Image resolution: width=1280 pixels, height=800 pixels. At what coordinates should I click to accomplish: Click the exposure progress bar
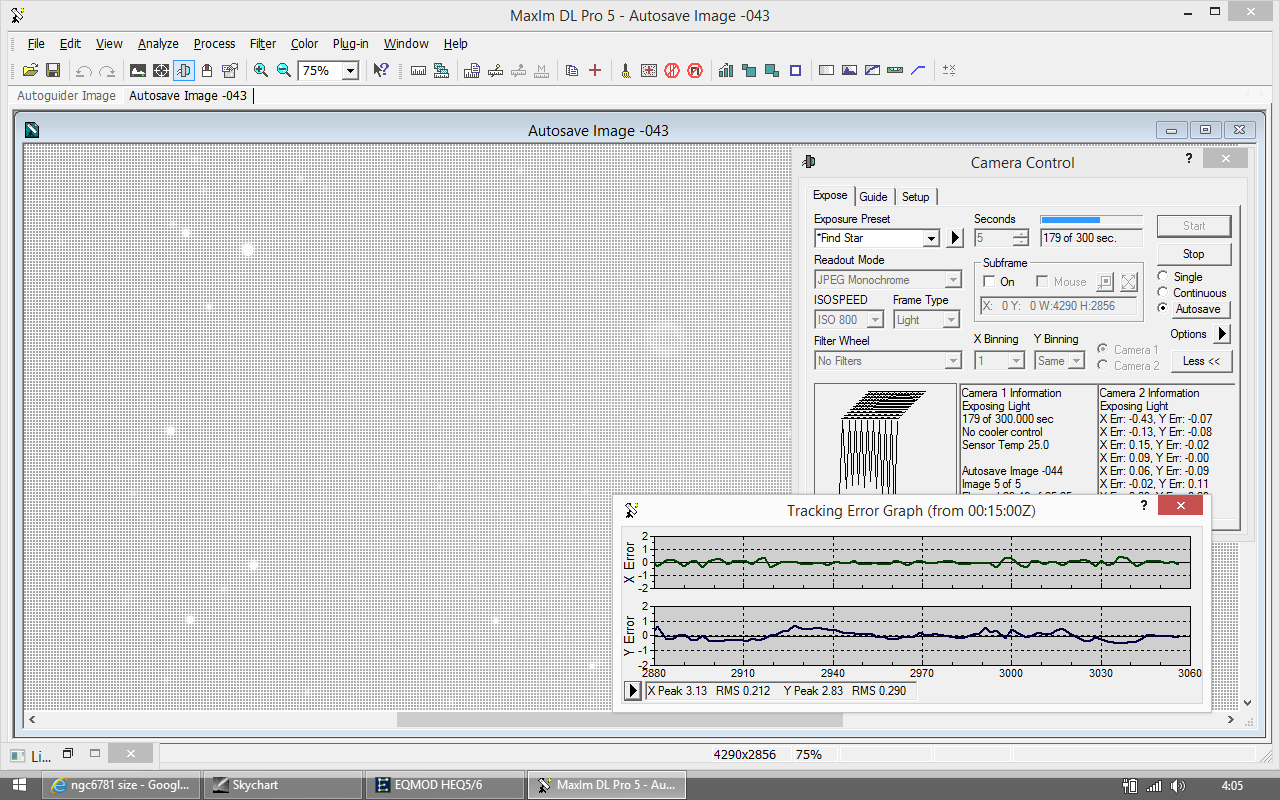point(1091,220)
